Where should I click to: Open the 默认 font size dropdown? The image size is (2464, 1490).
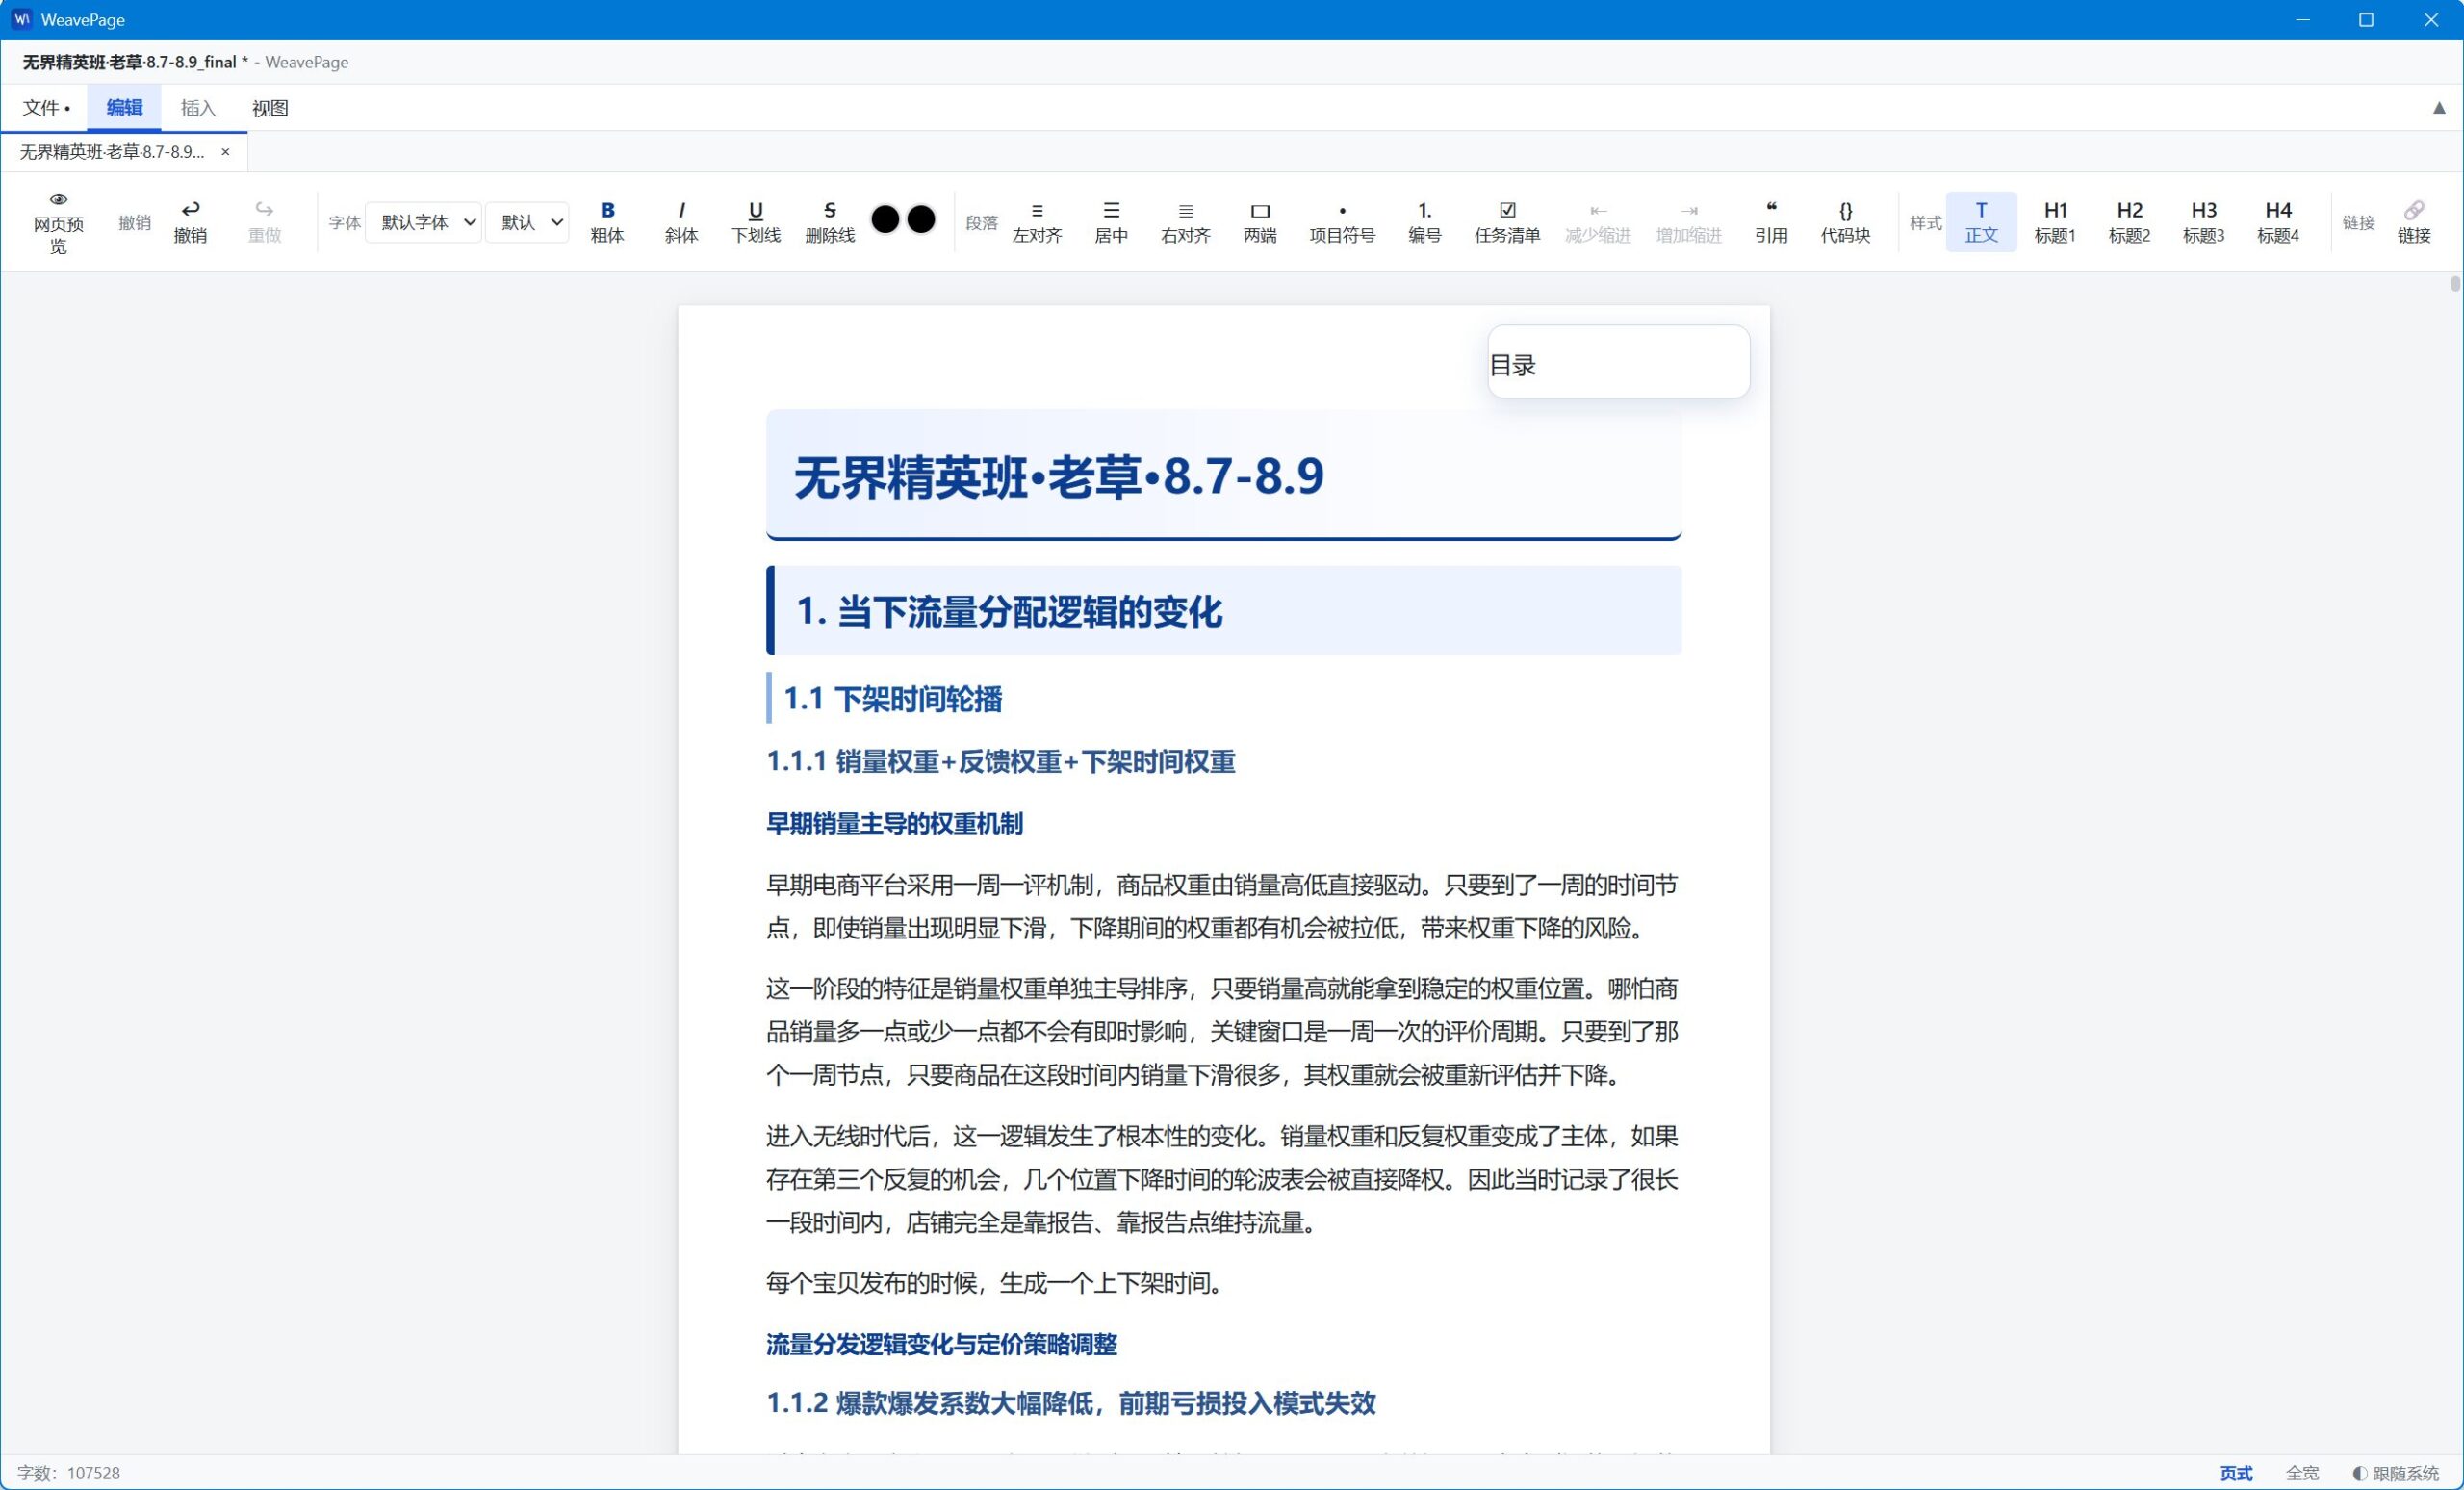tap(527, 222)
